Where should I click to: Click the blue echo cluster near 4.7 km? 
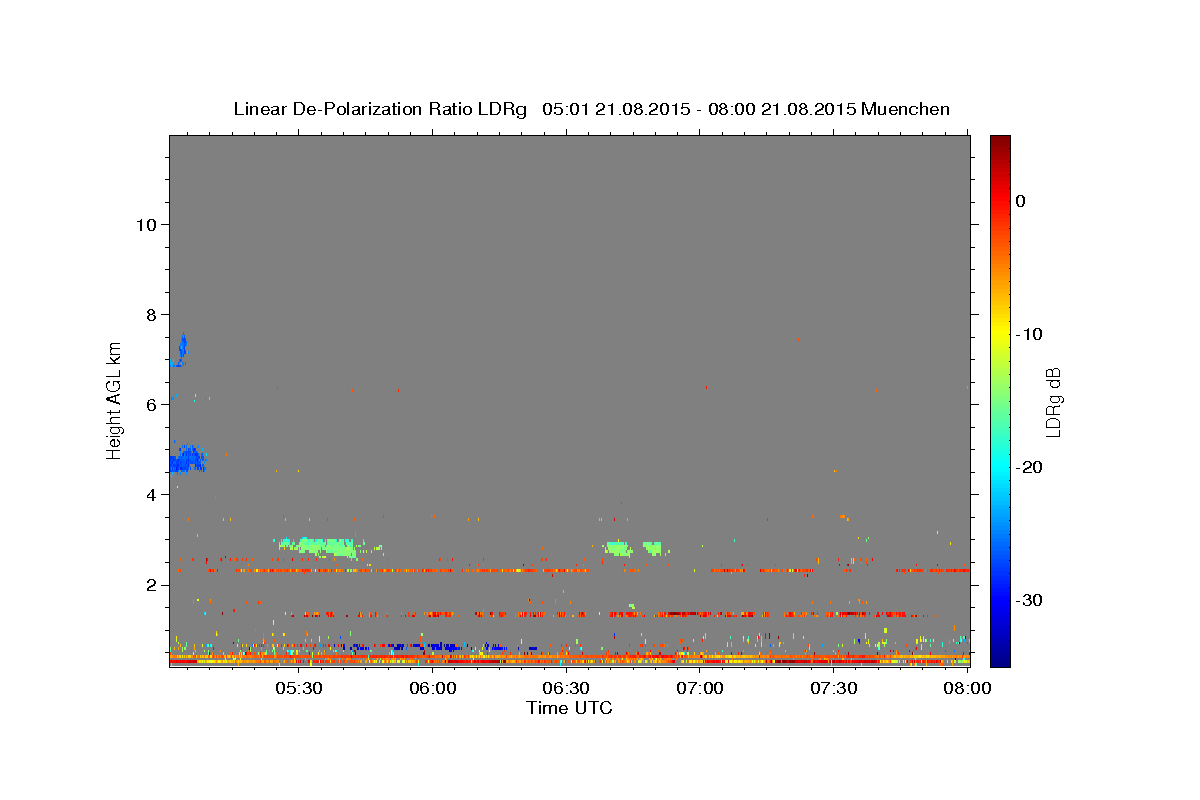pos(186,459)
